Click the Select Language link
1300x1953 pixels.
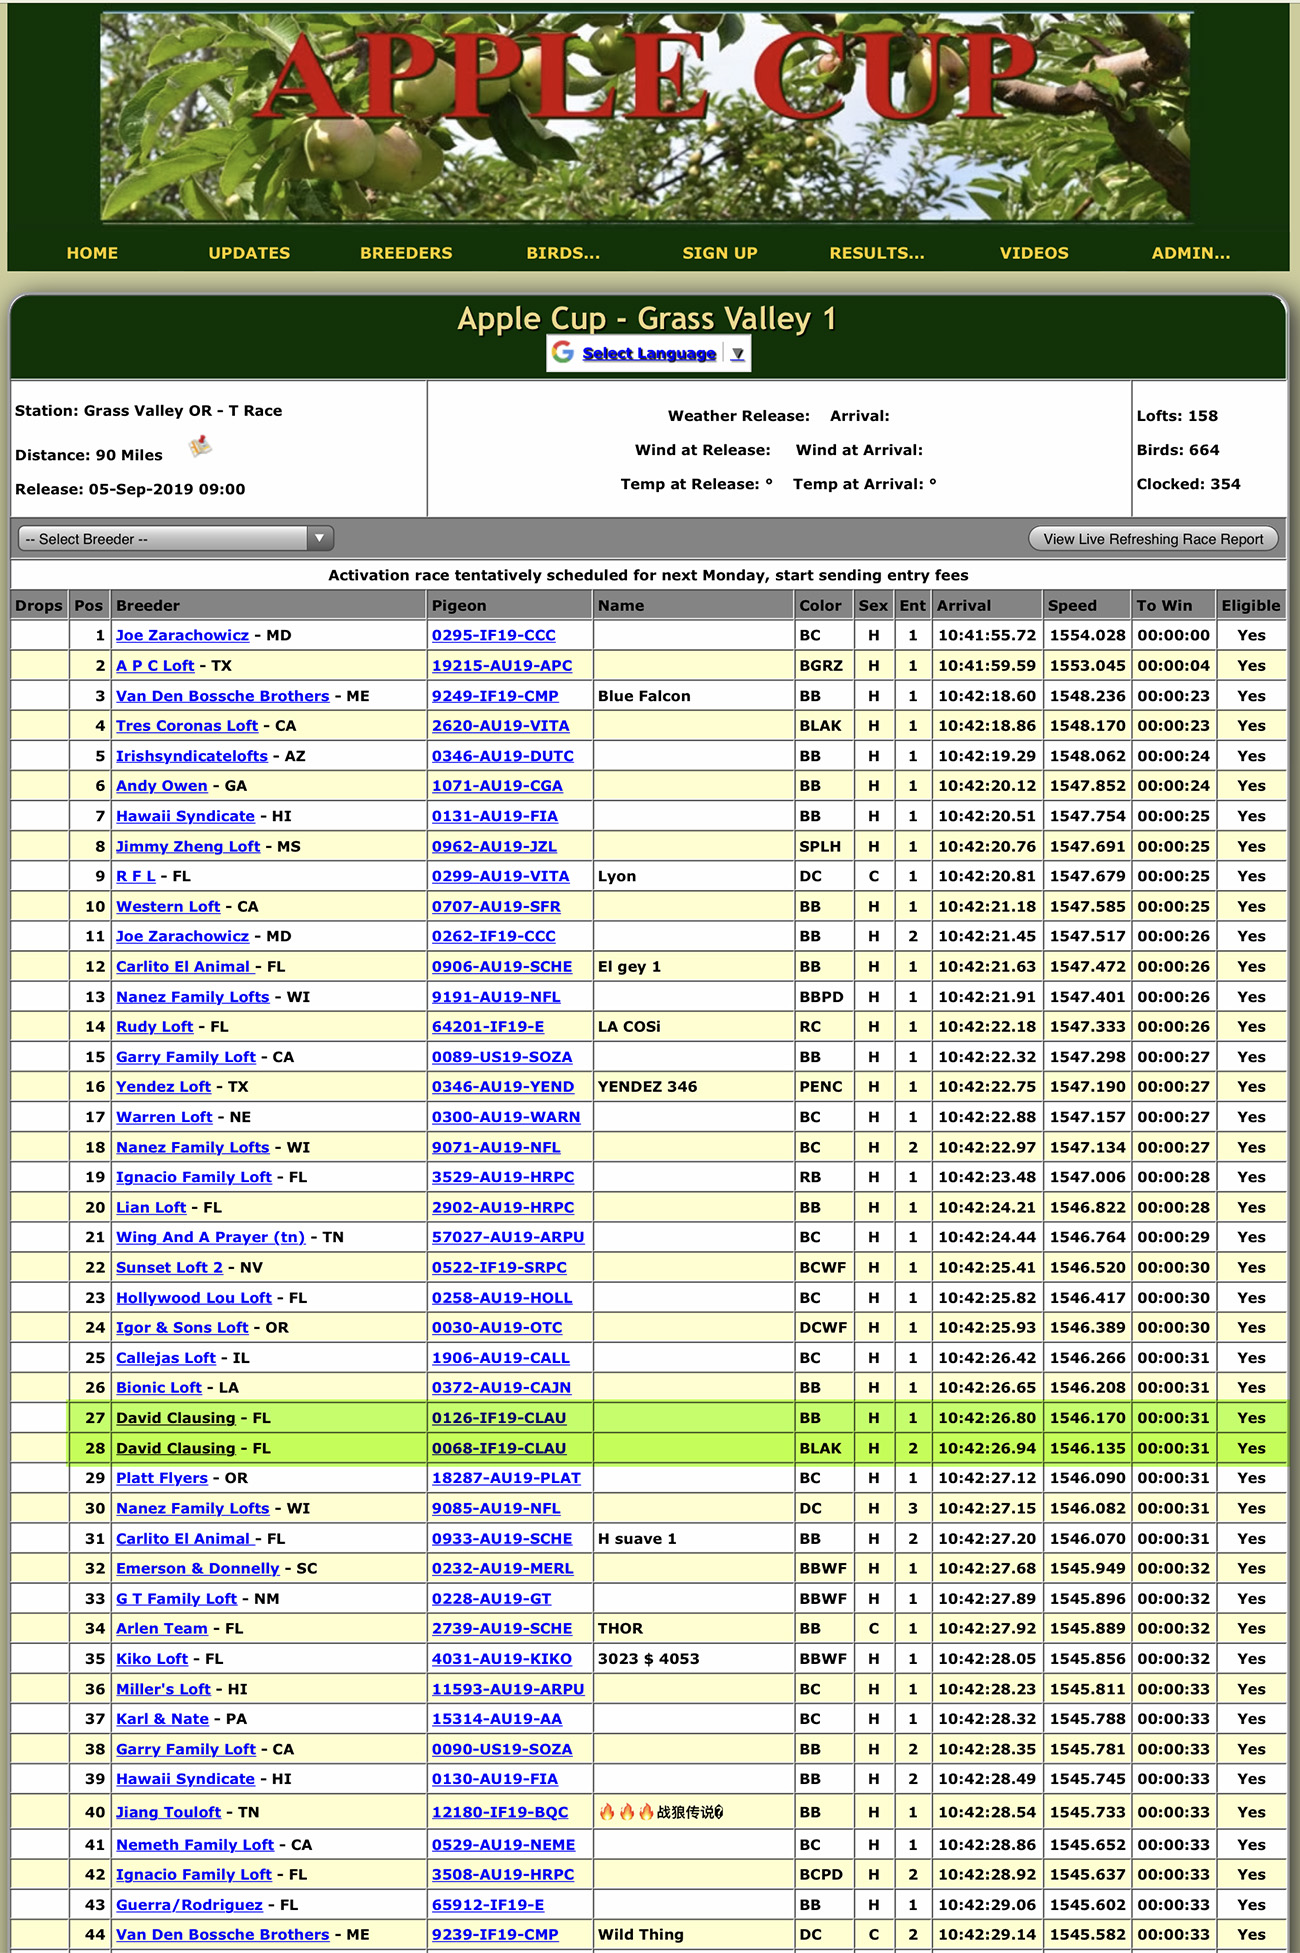(649, 354)
